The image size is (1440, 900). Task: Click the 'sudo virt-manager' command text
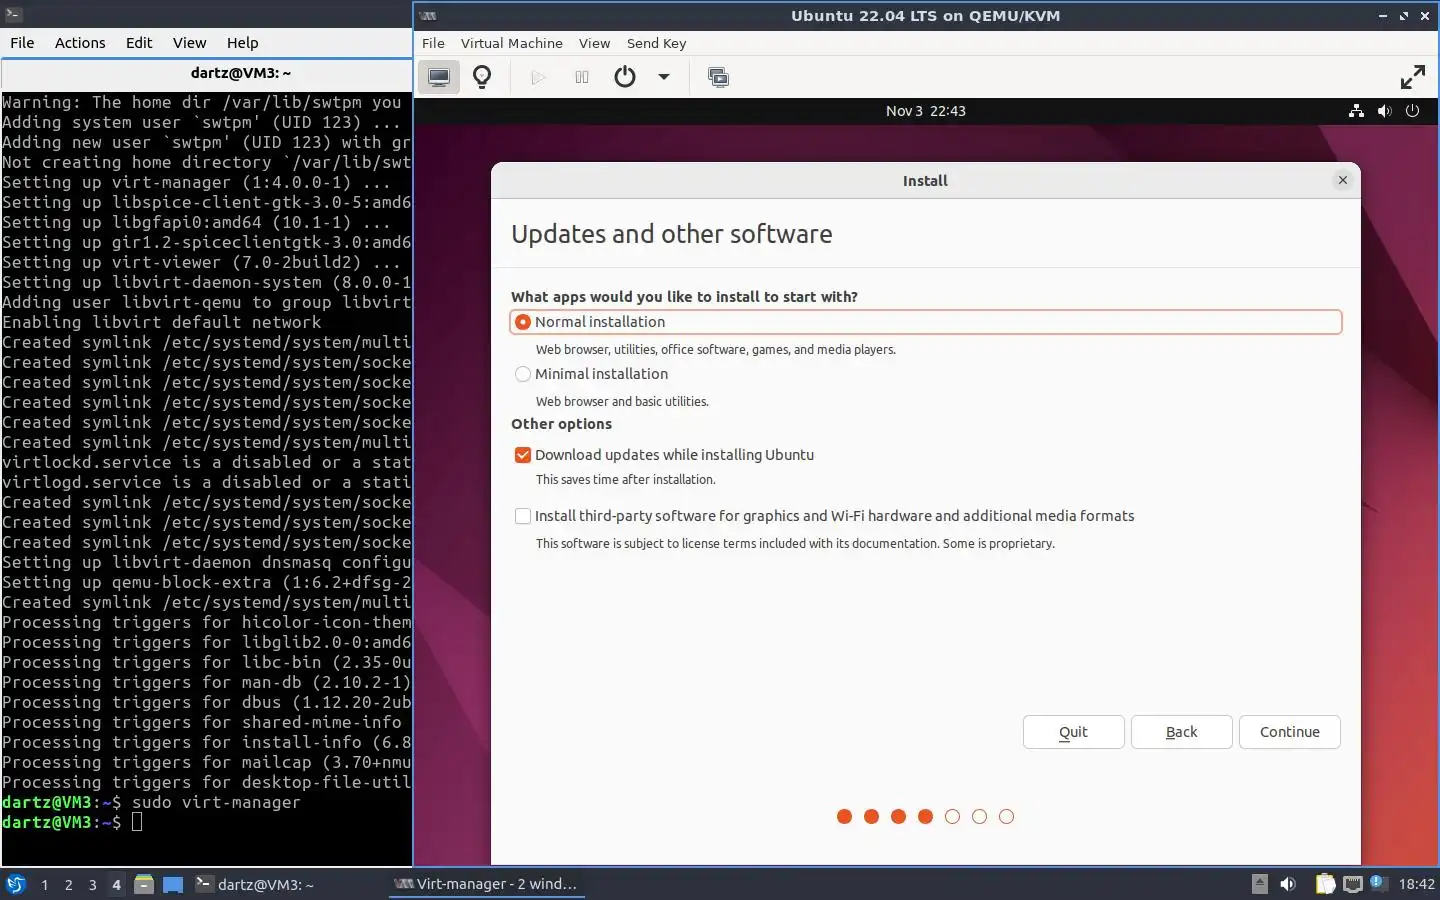[x=216, y=802]
